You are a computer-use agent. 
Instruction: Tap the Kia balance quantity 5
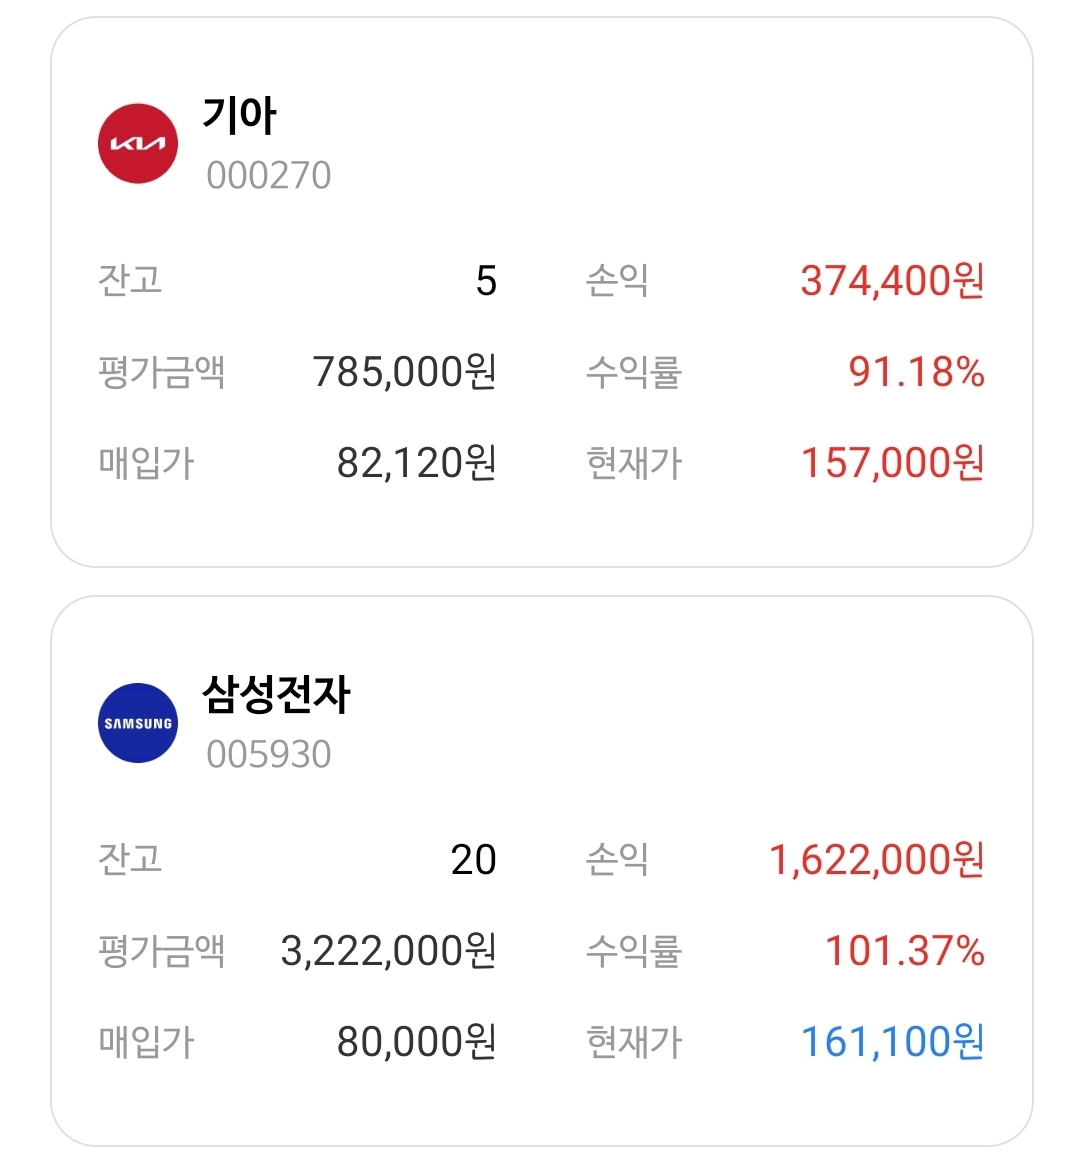pyautogui.click(x=486, y=281)
